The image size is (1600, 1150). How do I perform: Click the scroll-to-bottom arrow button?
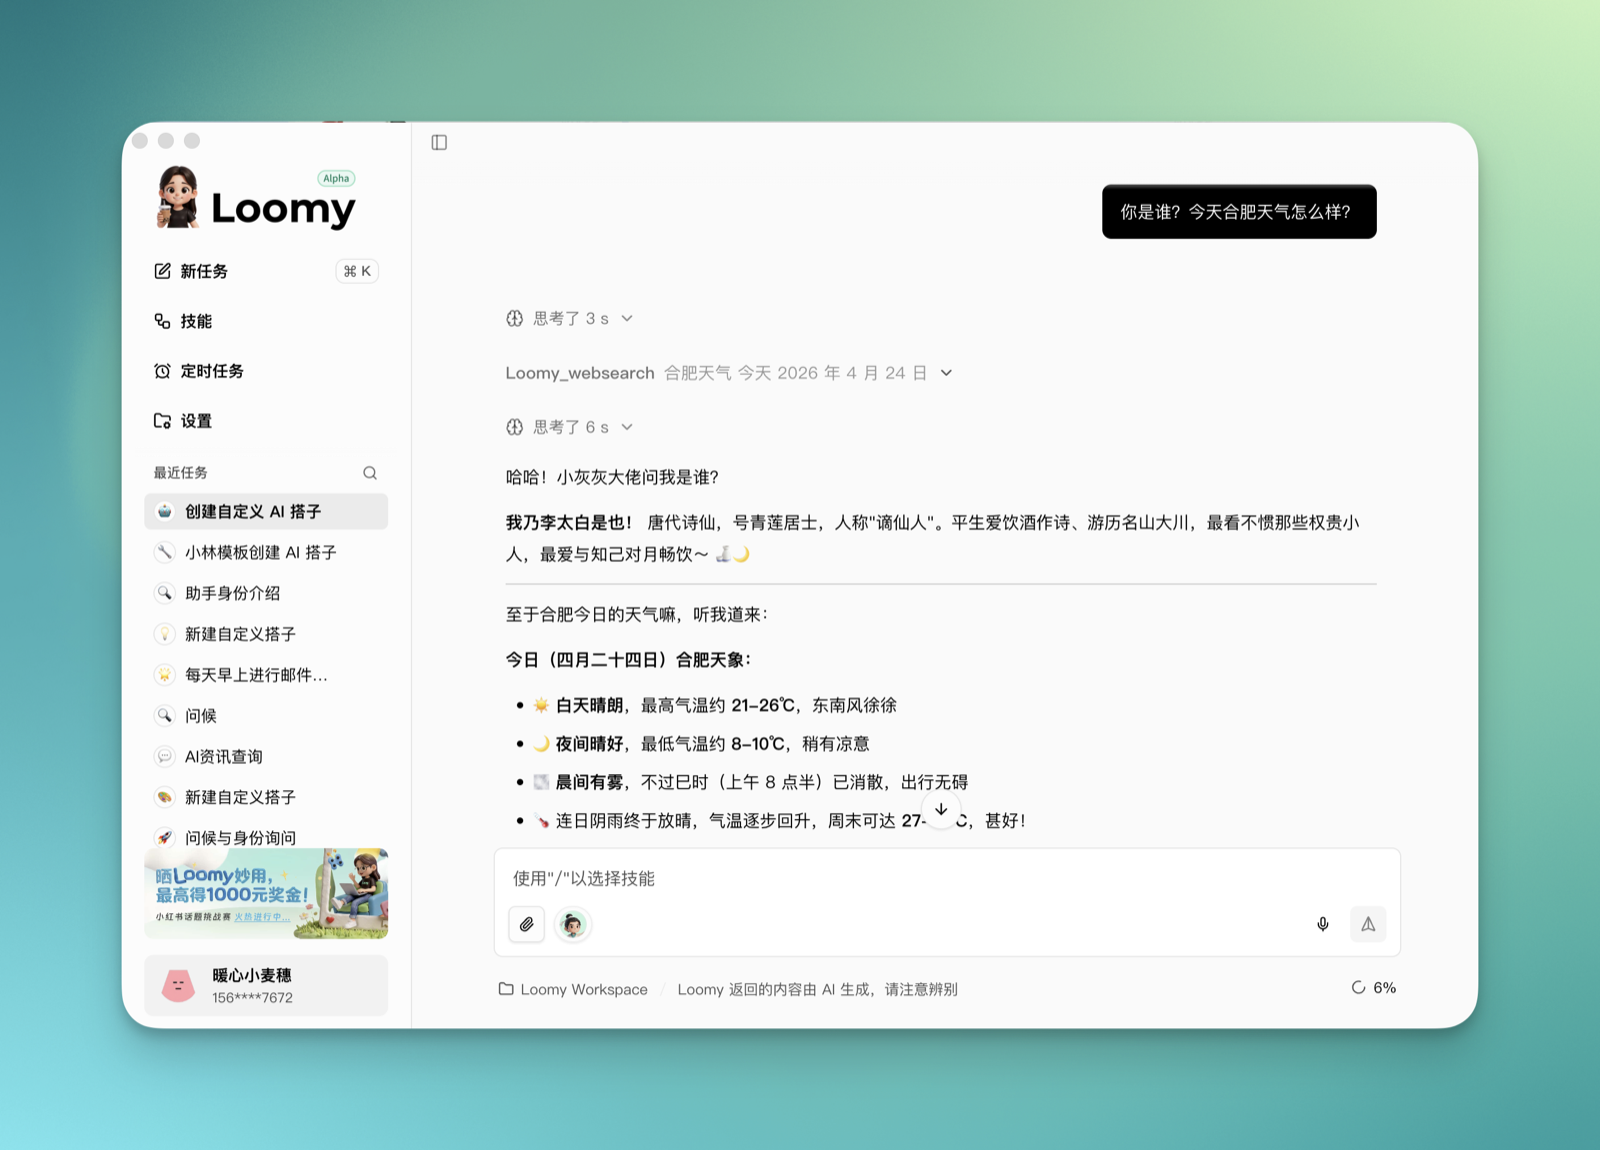point(941,809)
